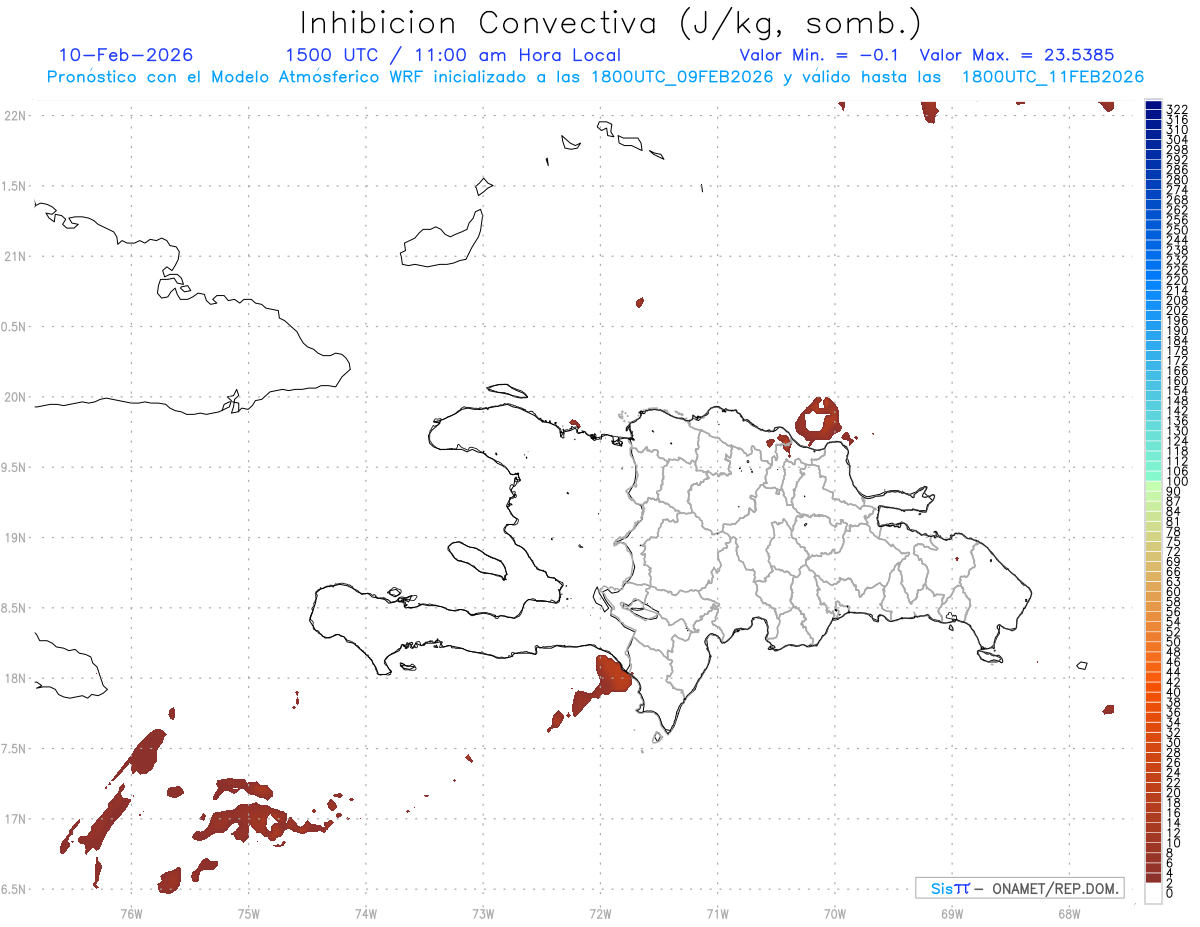Viewport: 1200px width, 927px height.
Task: Click the date '10-Feb-2026'
Action: 126,55
